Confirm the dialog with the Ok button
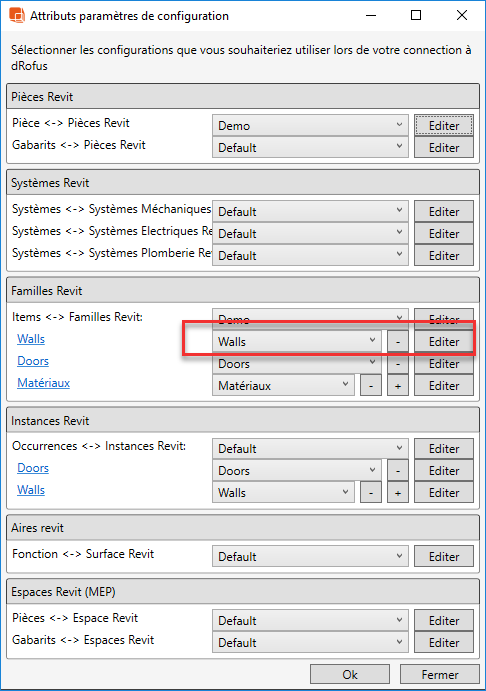This screenshot has width=486, height=691. [x=350, y=675]
